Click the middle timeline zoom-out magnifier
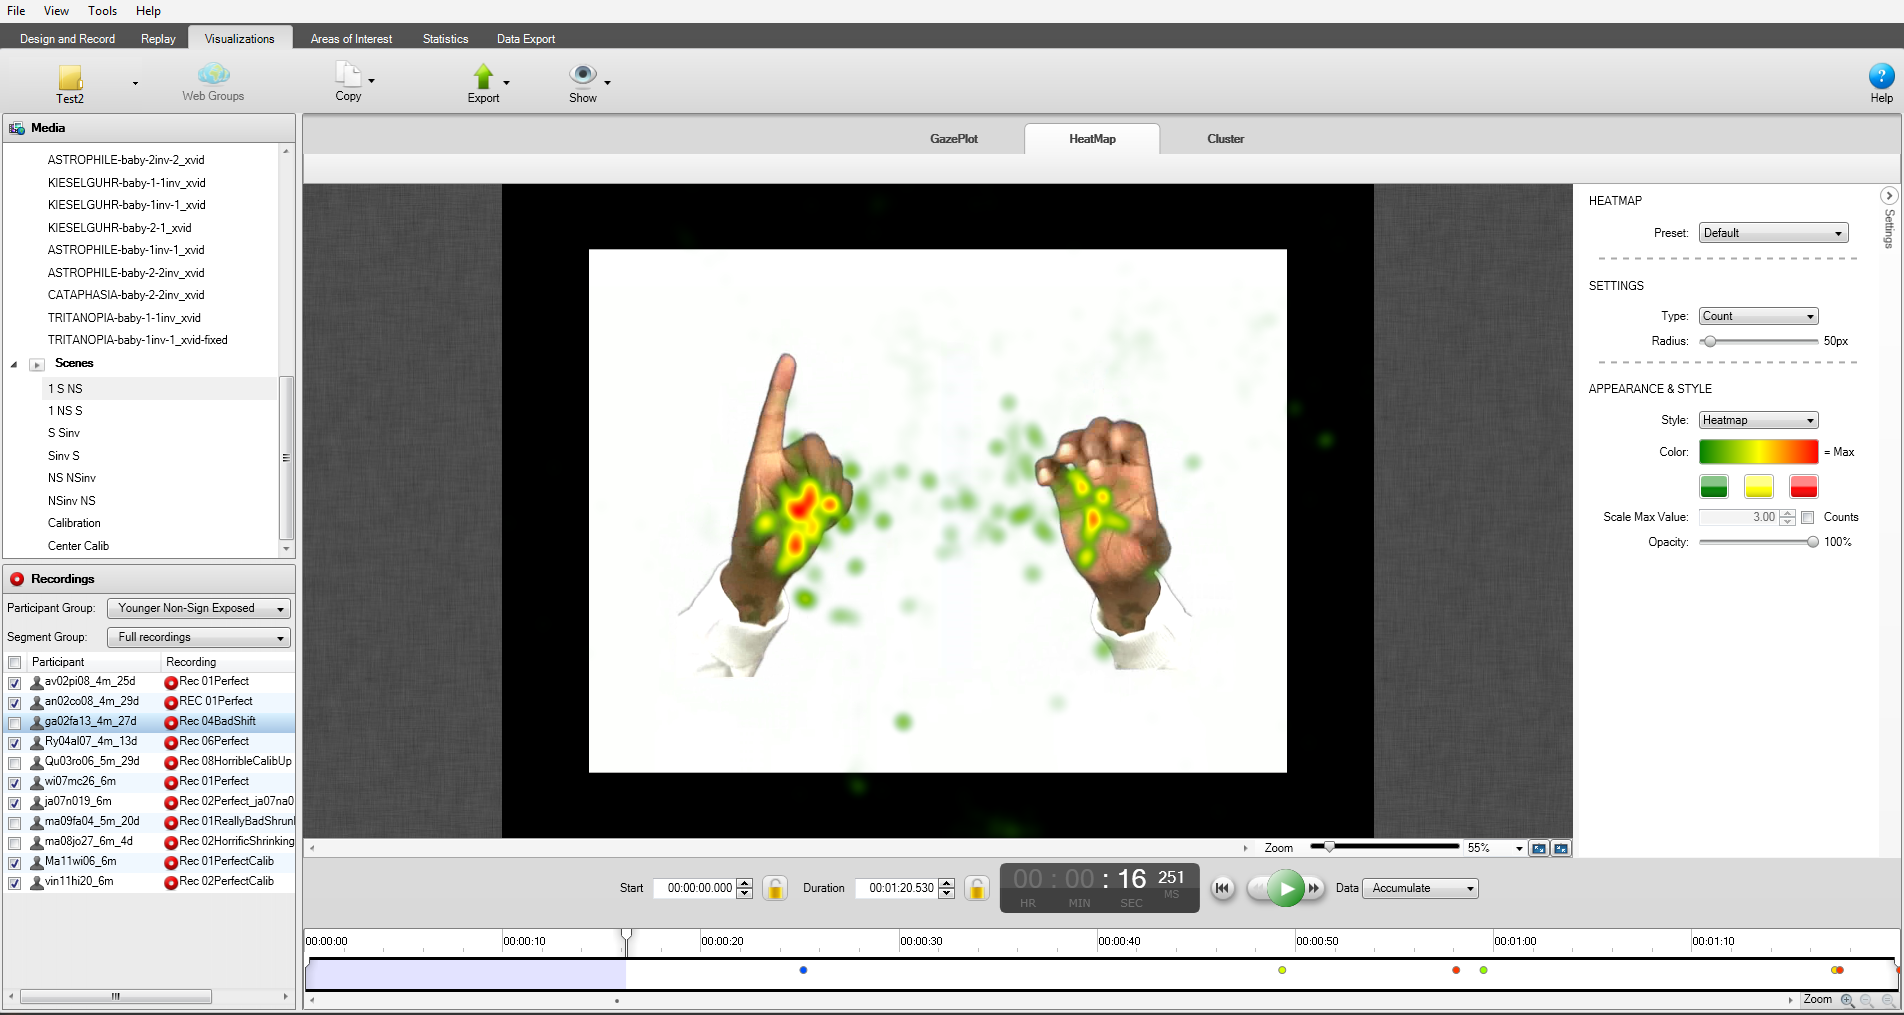 click(x=1867, y=1000)
